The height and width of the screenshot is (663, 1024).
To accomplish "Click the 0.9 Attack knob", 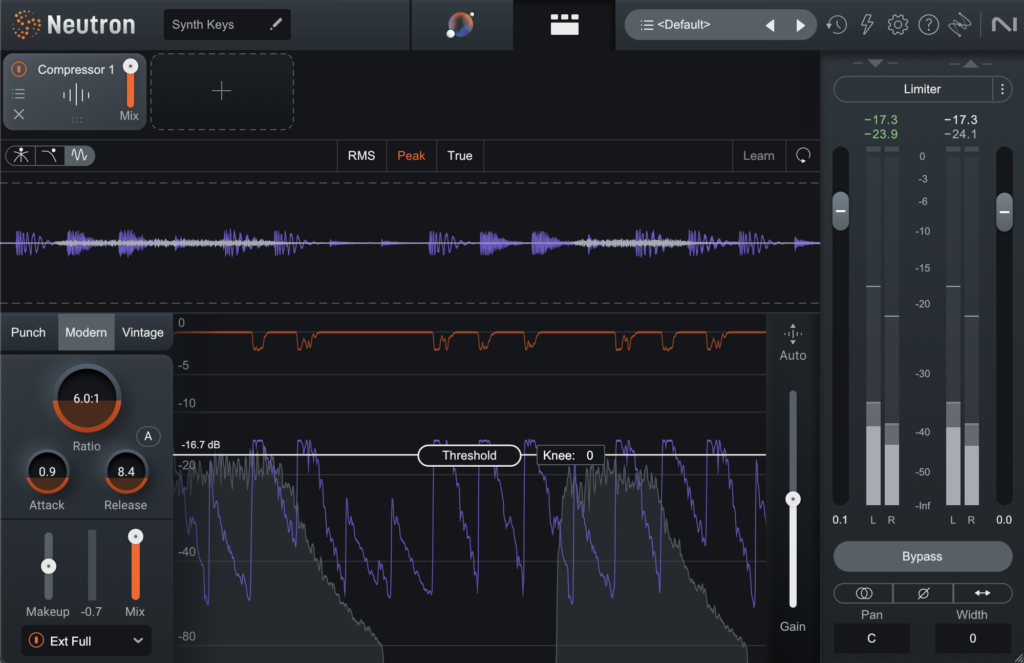I will click(47, 472).
